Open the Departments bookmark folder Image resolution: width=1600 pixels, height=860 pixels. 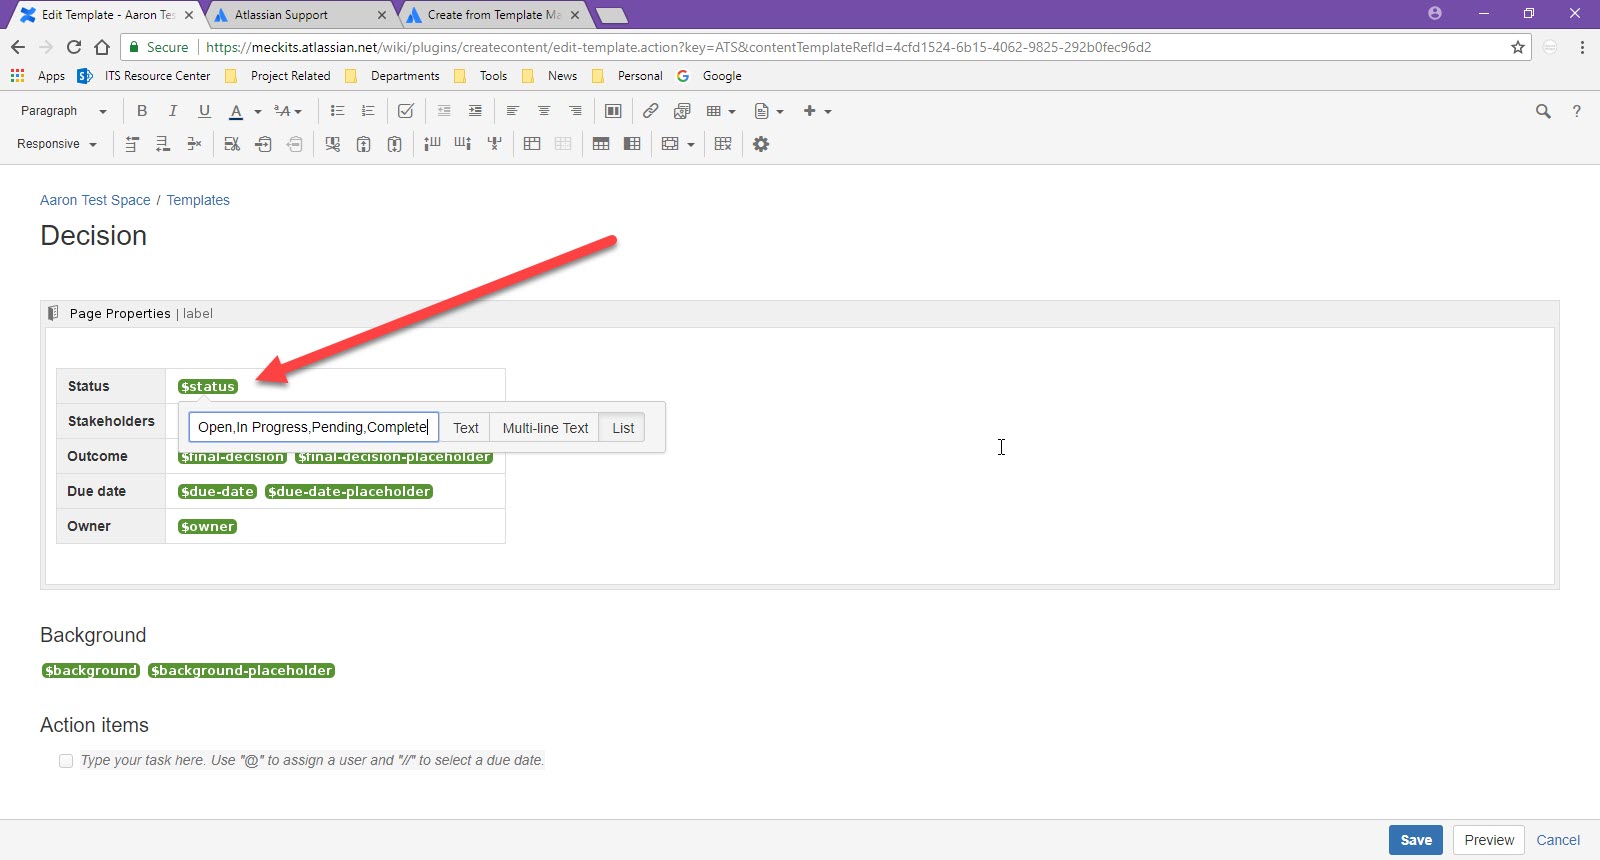(392, 76)
